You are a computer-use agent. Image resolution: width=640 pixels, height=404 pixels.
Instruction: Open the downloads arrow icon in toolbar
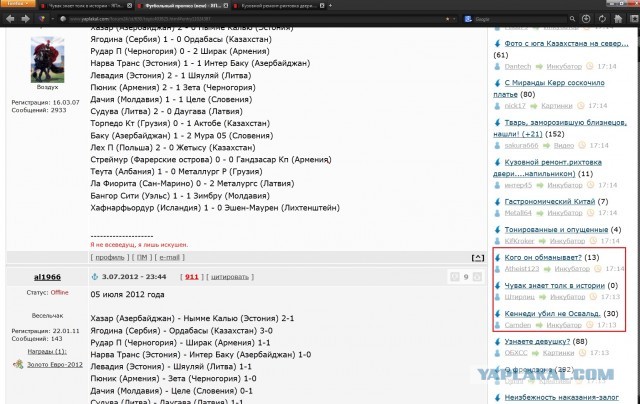coord(586,19)
